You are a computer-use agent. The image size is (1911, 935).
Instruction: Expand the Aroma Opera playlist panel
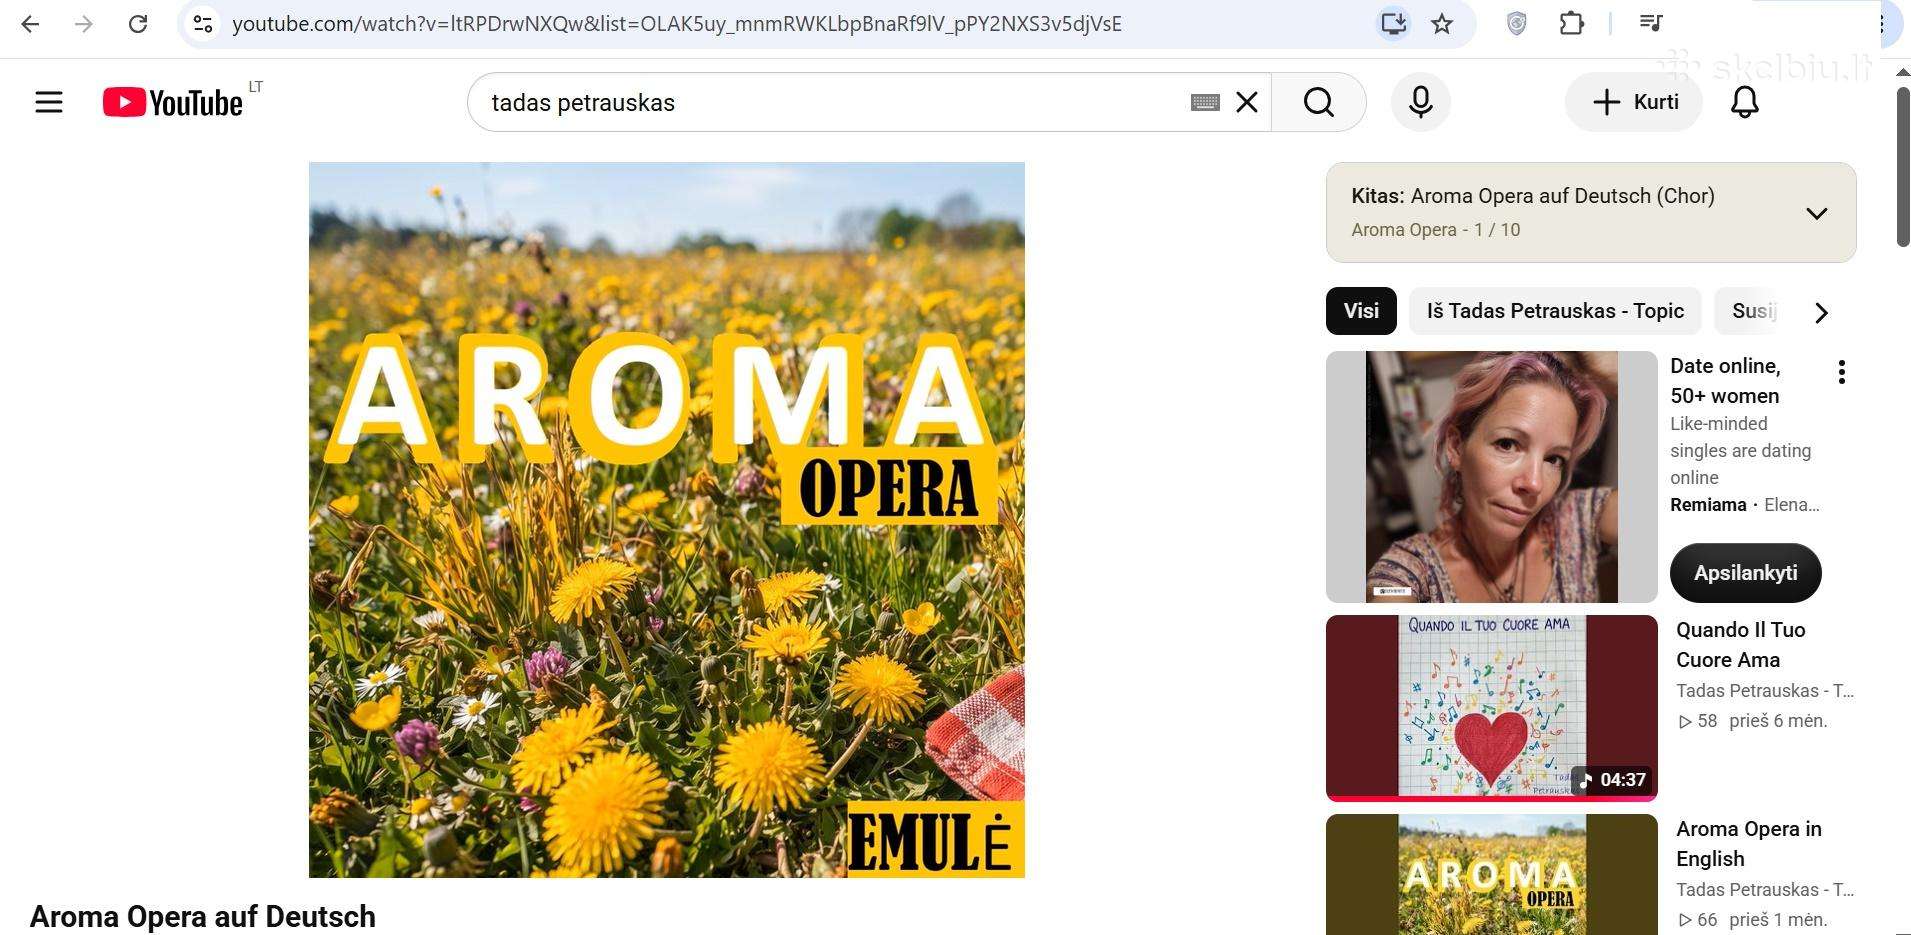(1816, 213)
